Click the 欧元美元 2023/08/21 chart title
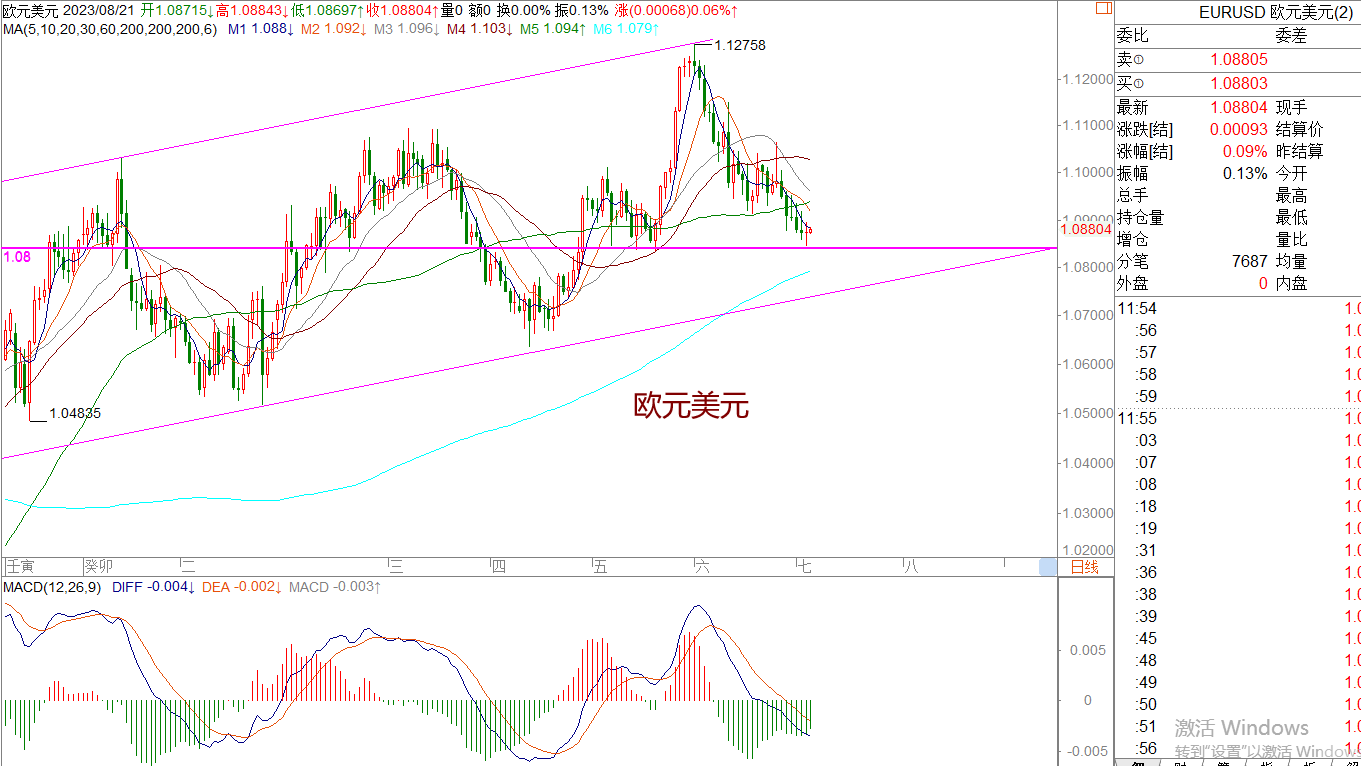Screen dimensions: 1361x766 69,10
